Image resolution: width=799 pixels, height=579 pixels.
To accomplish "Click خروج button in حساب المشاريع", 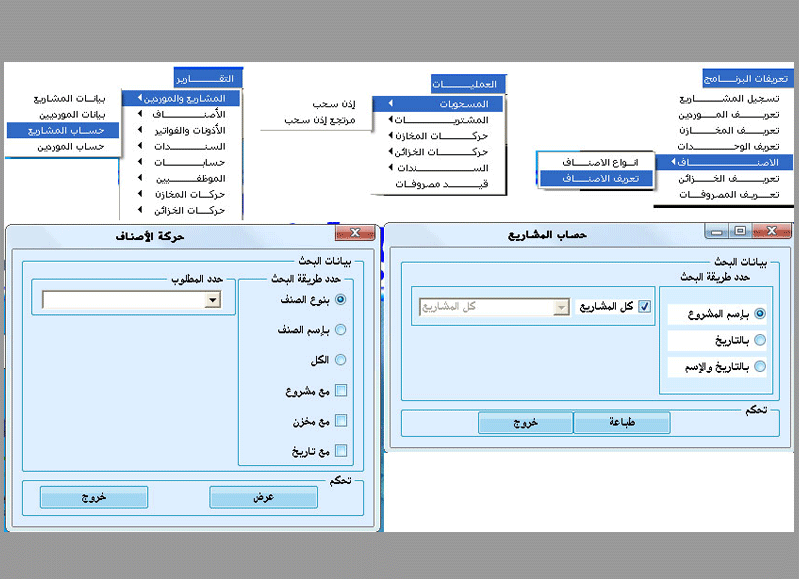I will coord(525,423).
